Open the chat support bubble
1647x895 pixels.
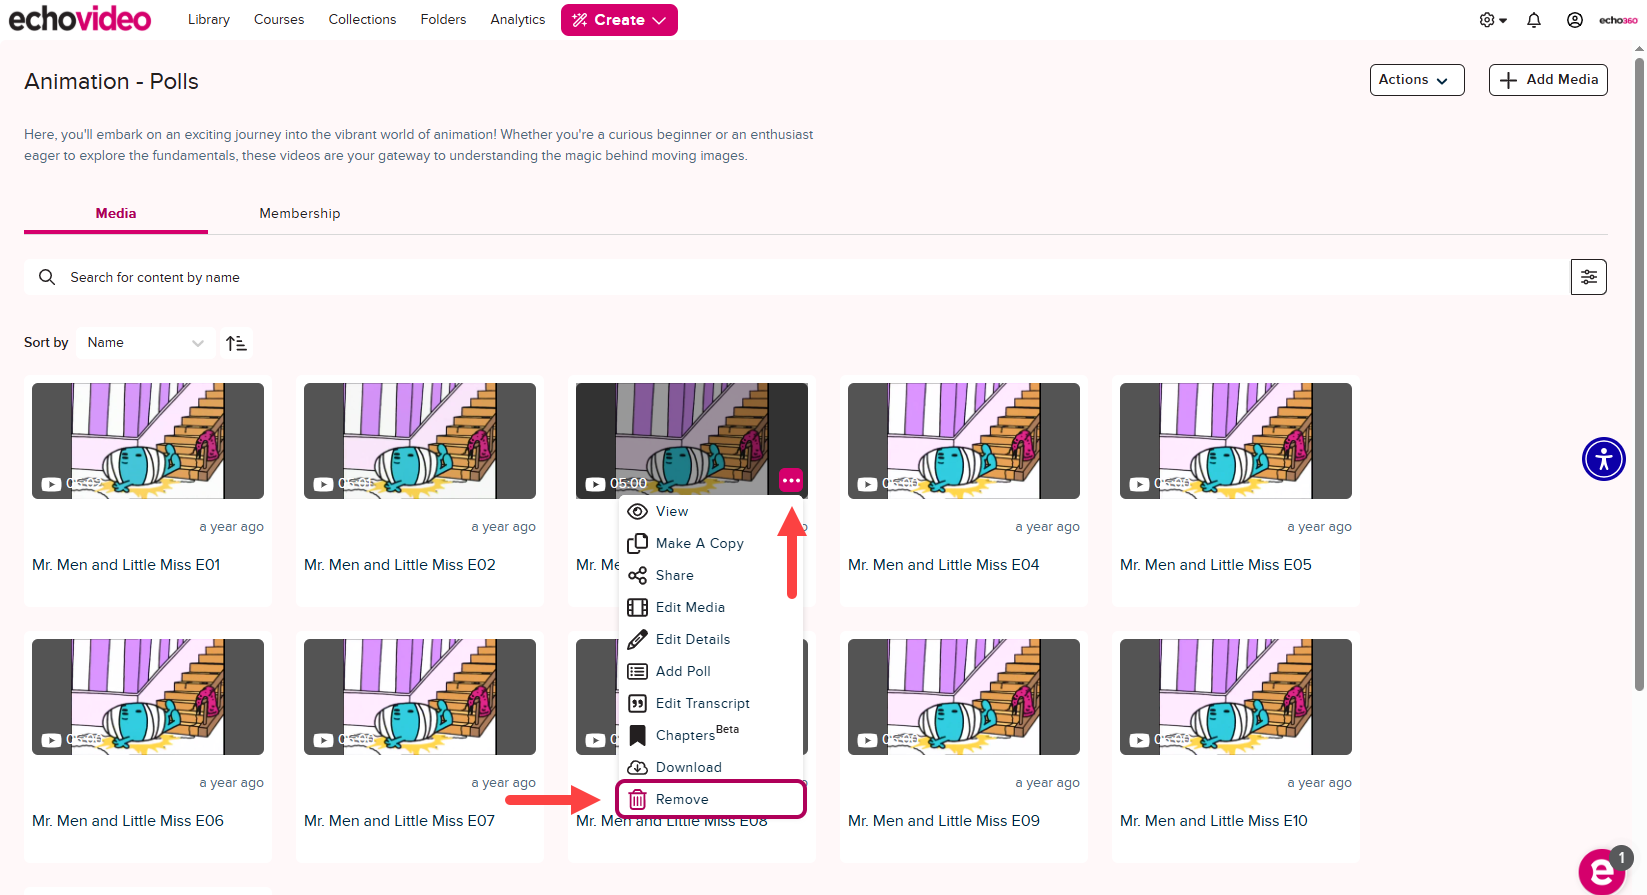tap(1602, 871)
